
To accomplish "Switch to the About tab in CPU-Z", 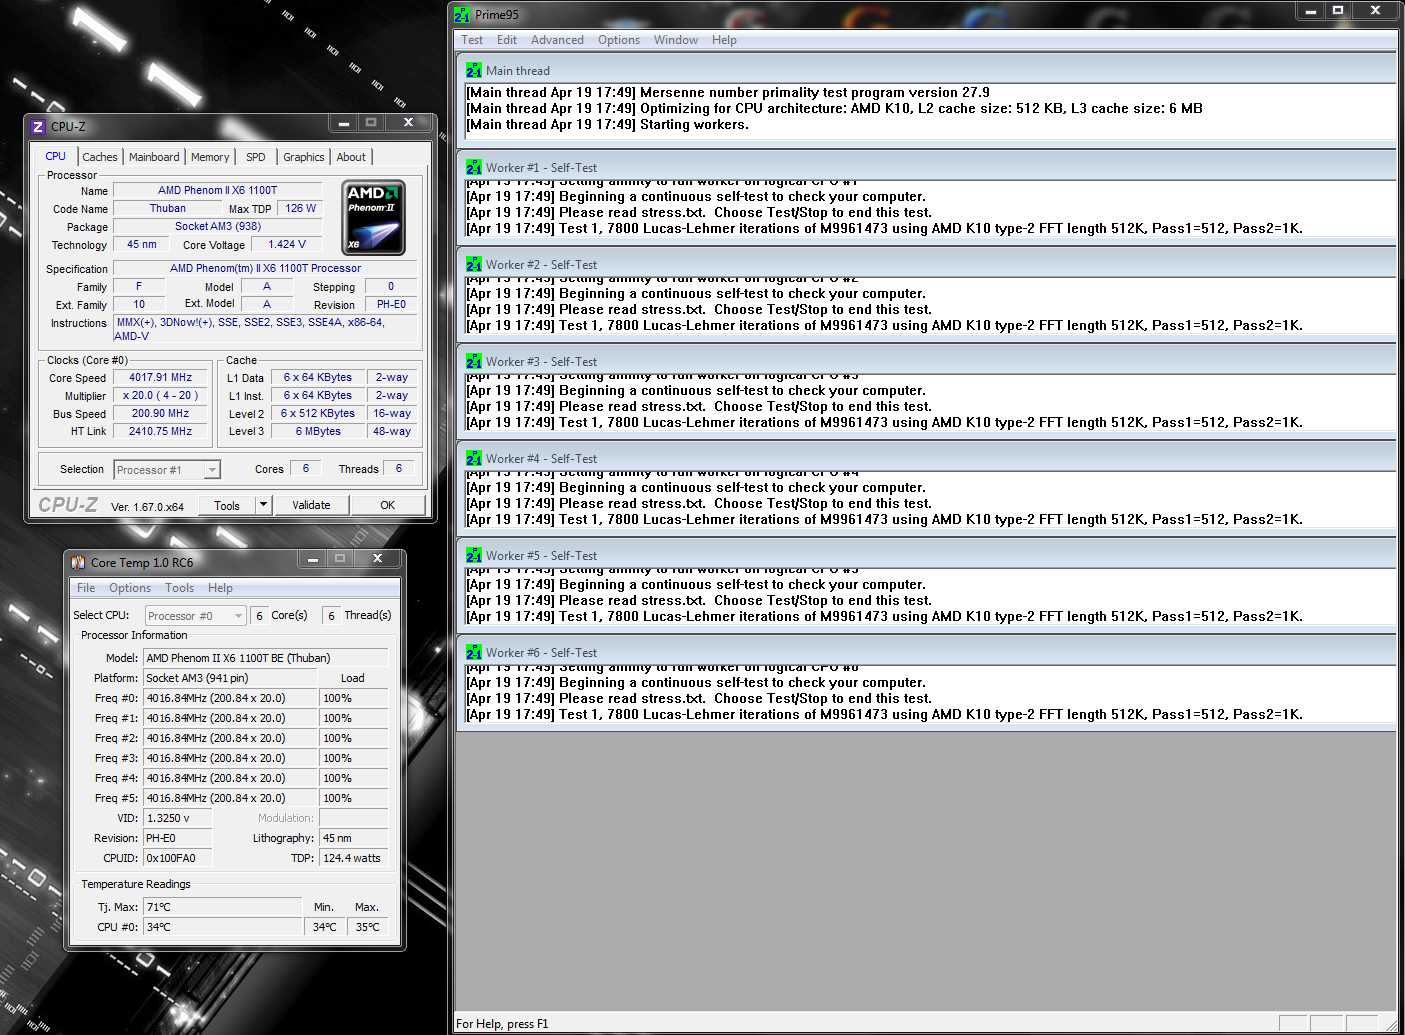I will click(x=351, y=157).
